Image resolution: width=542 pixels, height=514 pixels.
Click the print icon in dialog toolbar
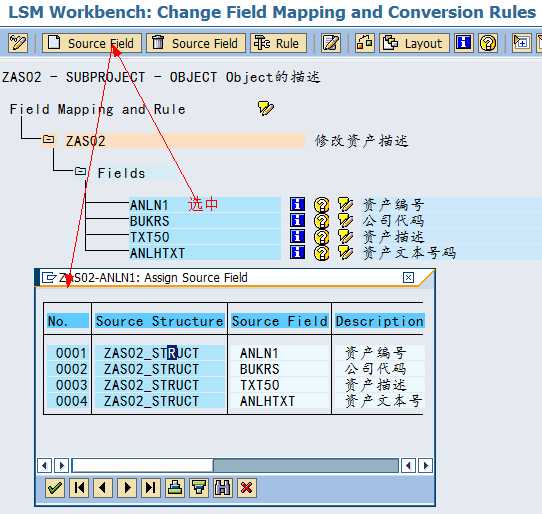175,488
